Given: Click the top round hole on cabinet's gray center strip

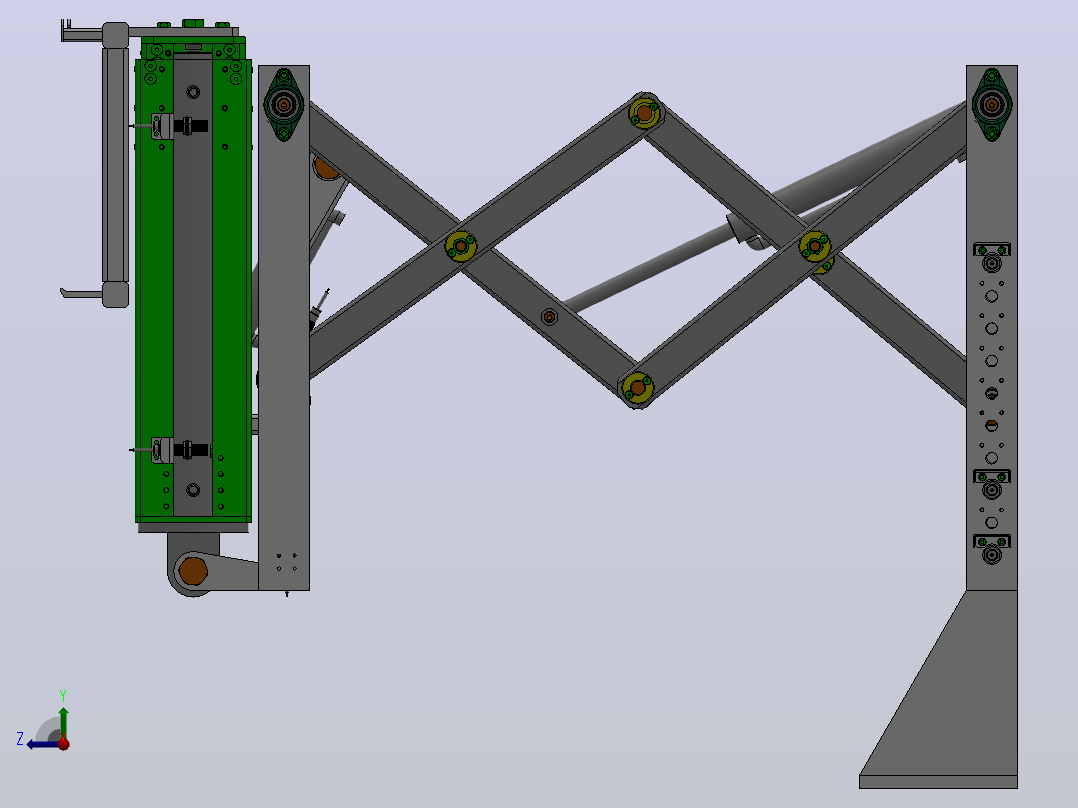Looking at the screenshot, I should tap(193, 91).
